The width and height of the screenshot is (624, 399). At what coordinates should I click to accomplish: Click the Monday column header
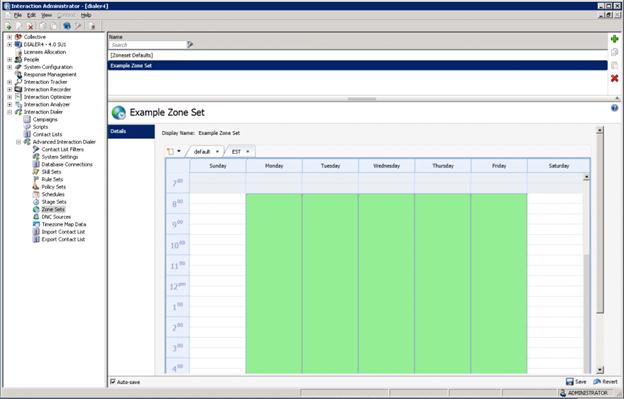click(x=274, y=165)
